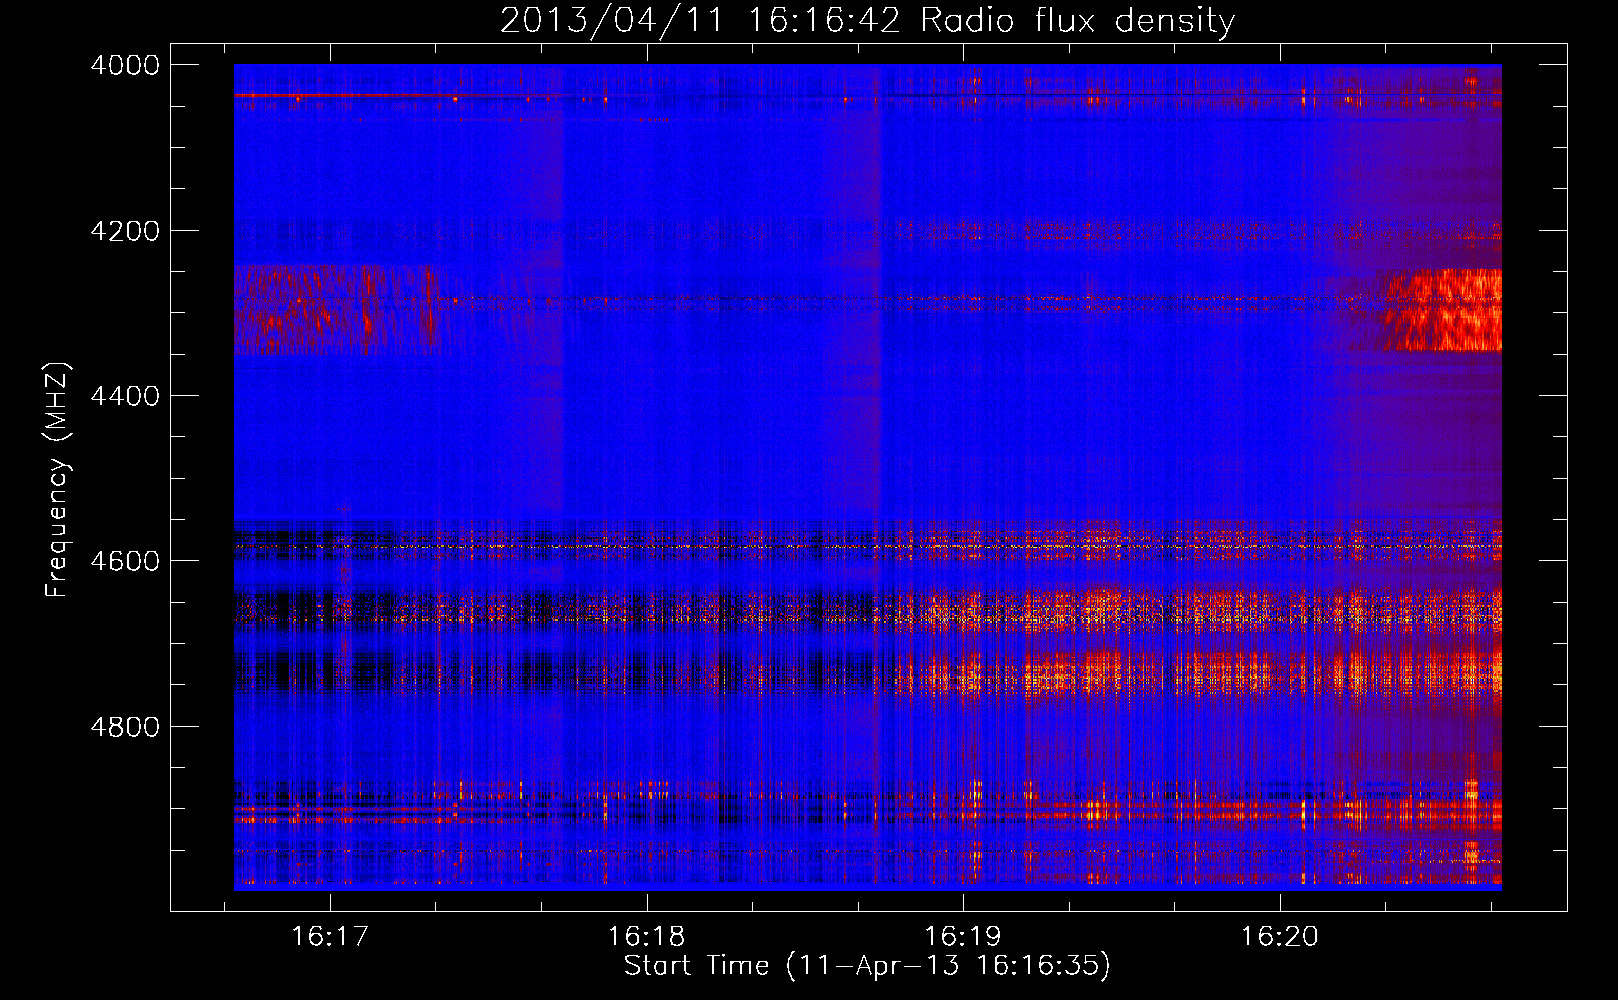This screenshot has width=1618, height=1000.
Task: Click the 4800 frequency tick label
Action: (x=125, y=726)
